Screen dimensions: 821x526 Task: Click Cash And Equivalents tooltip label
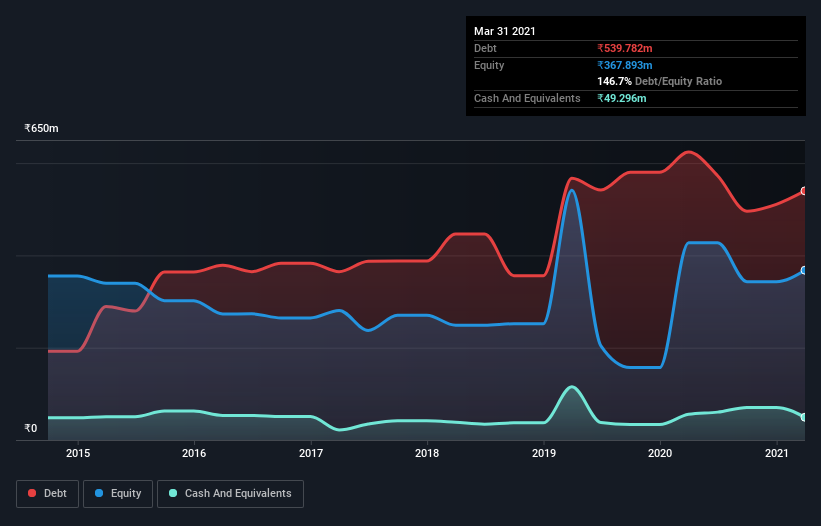[x=527, y=98]
